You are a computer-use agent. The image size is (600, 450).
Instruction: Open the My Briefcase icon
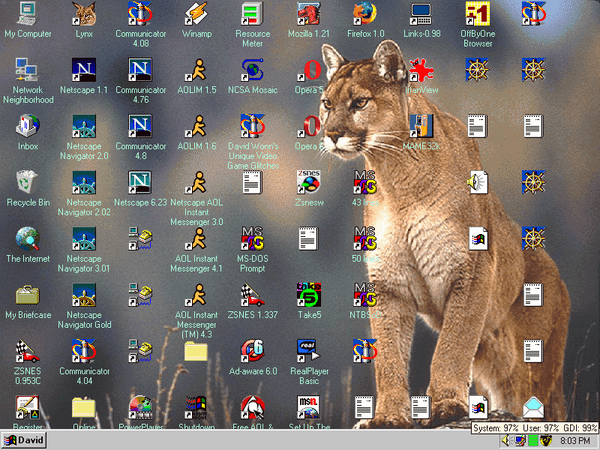tap(28, 295)
